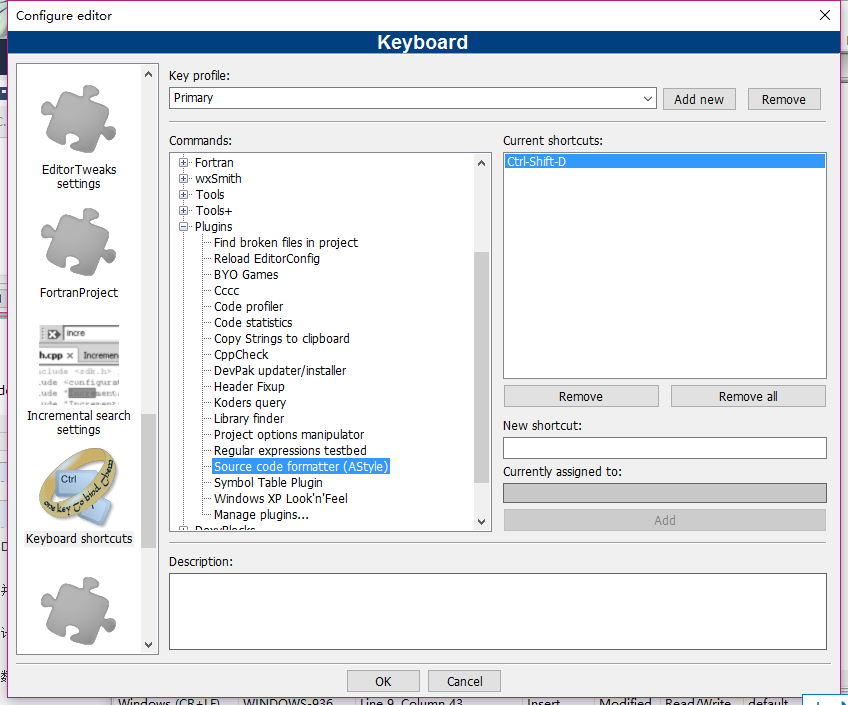Click the Add new profile button
This screenshot has height=705, width=848.
tap(699, 99)
